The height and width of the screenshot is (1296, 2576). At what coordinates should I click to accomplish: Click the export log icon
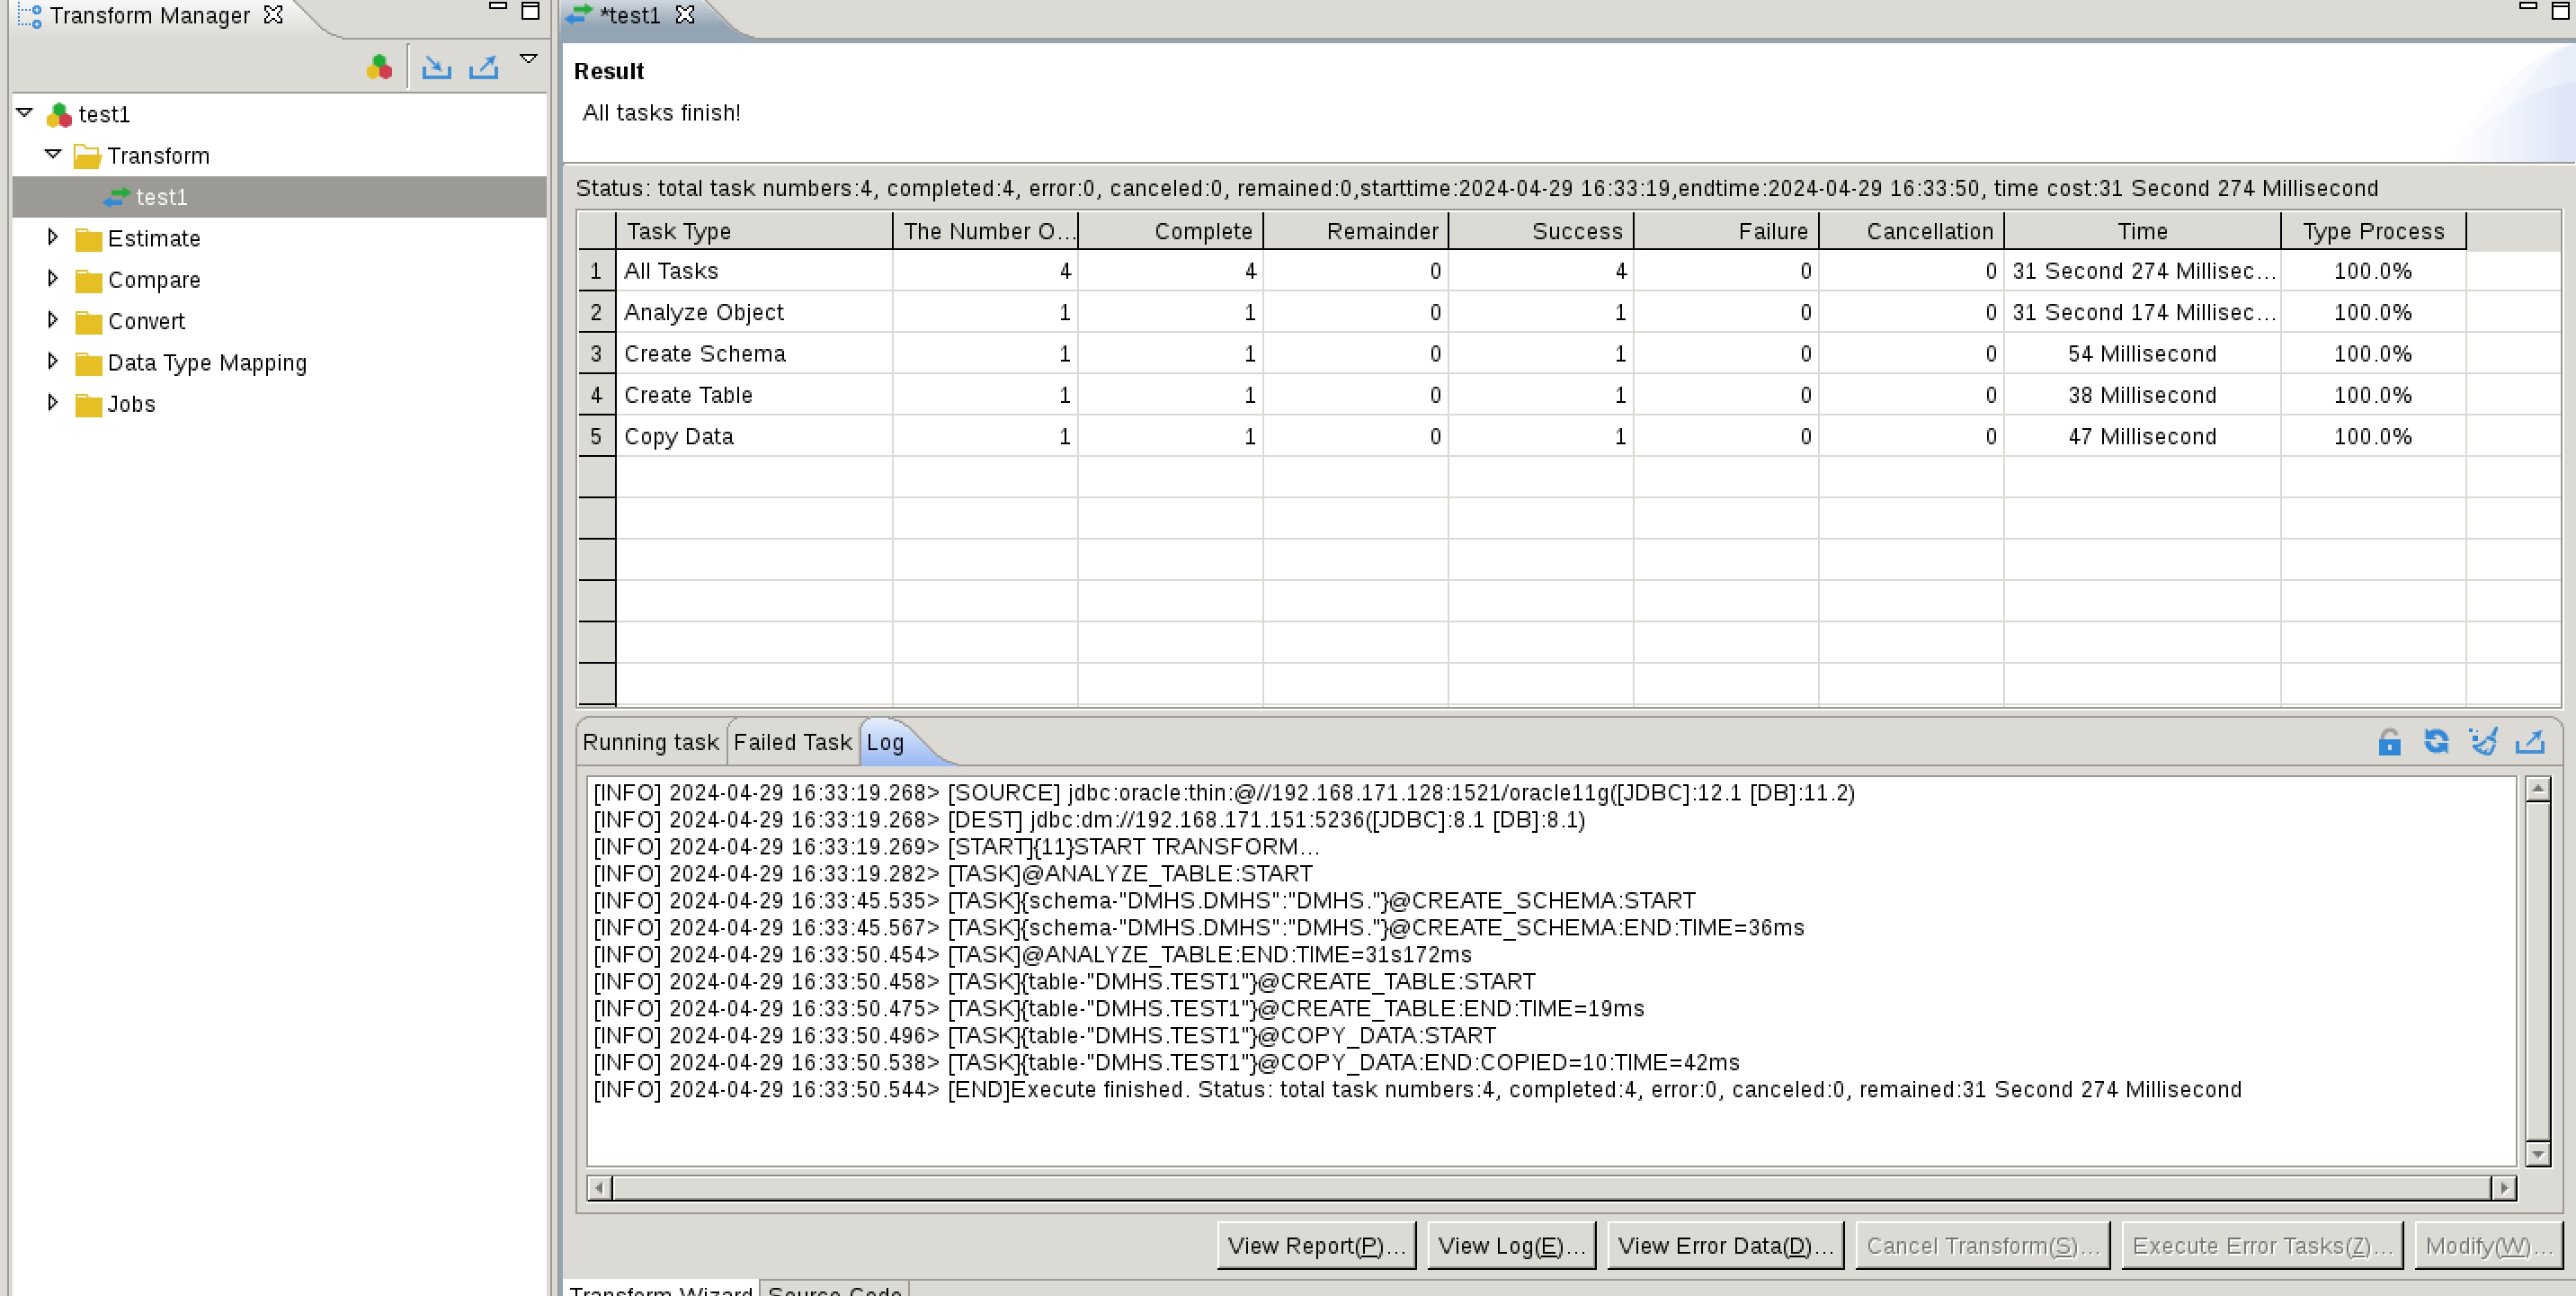2530,742
